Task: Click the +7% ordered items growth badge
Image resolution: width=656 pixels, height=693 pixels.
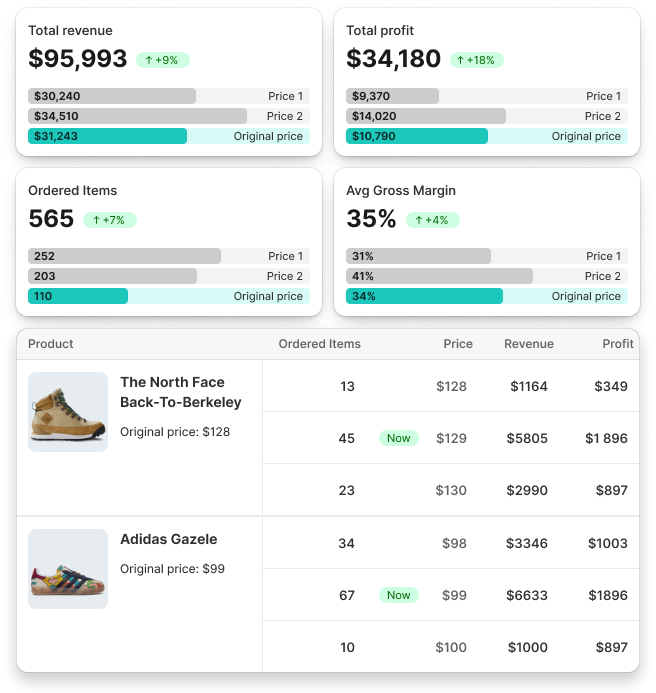Action: [110, 220]
